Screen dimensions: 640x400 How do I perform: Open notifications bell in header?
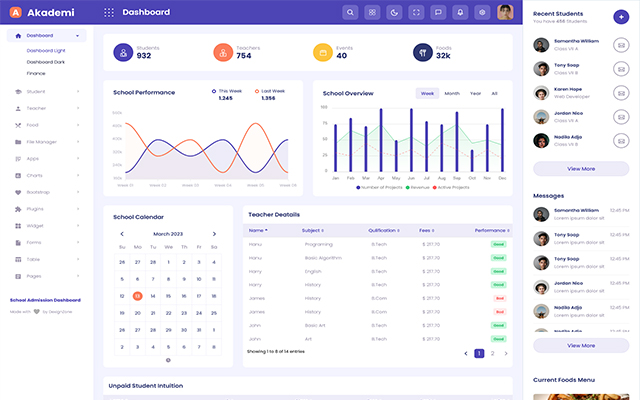(x=460, y=13)
